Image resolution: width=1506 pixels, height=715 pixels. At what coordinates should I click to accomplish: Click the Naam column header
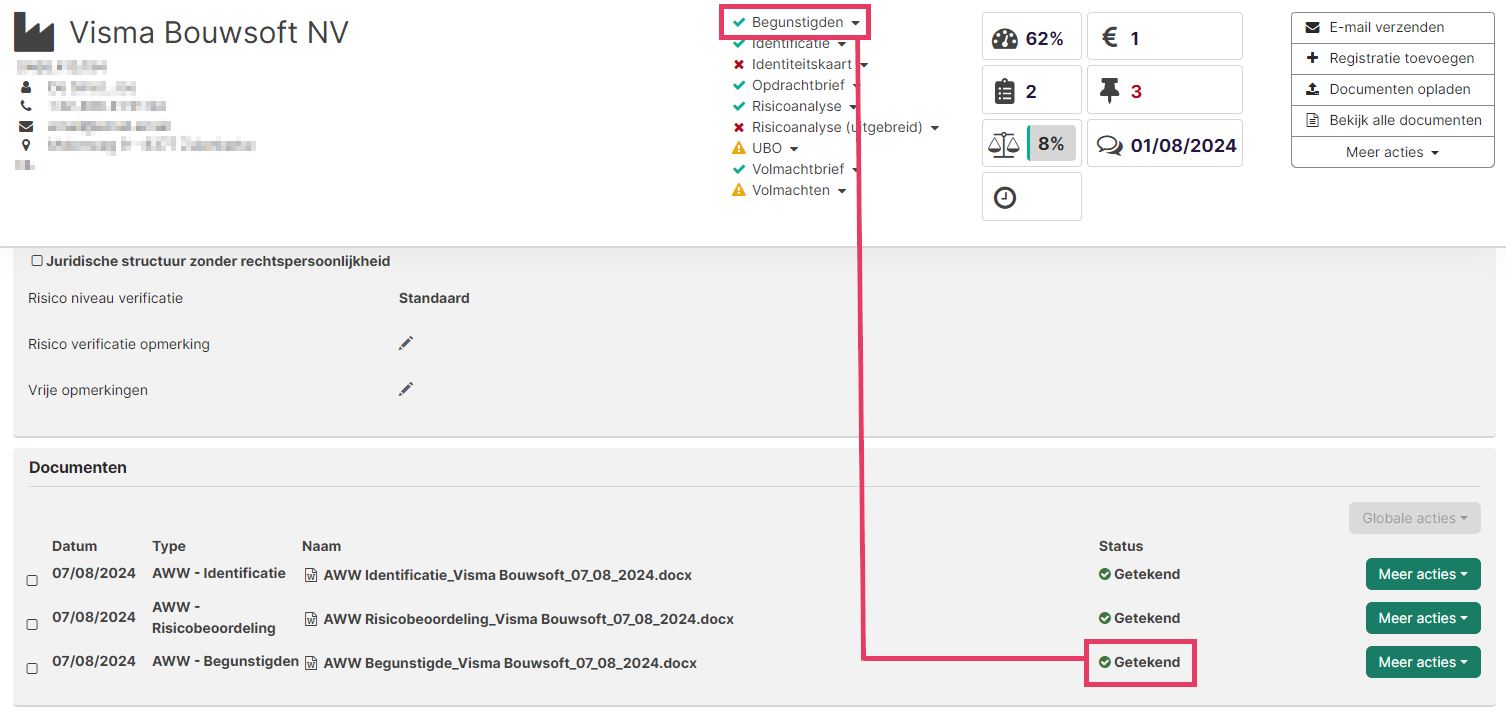[321, 546]
